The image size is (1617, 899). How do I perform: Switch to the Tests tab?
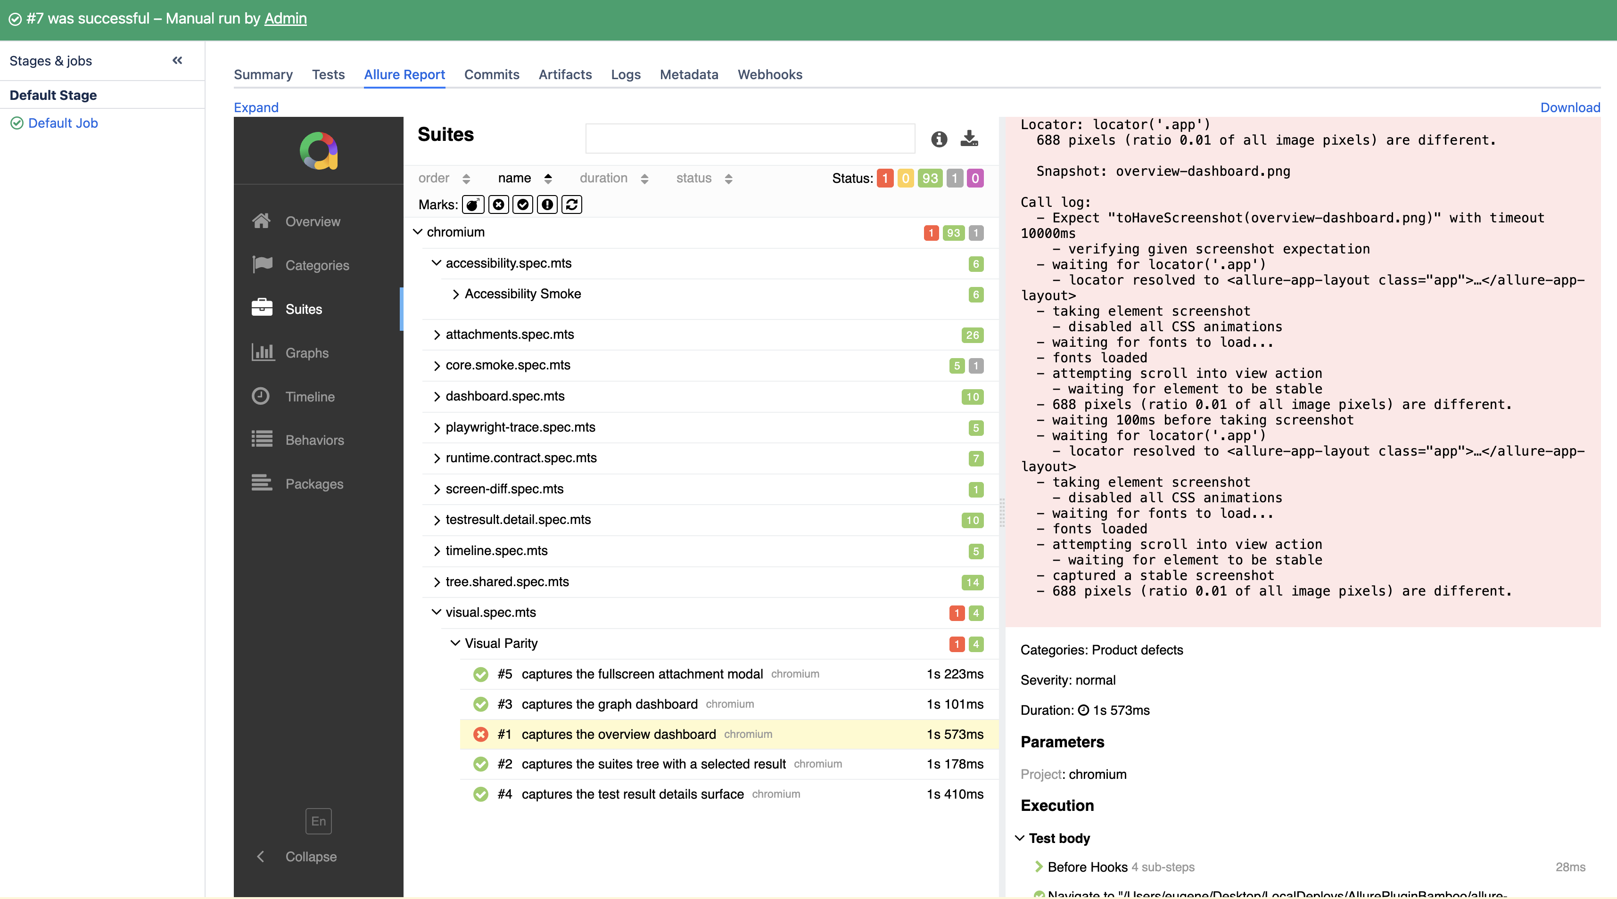(x=328, y=74)
